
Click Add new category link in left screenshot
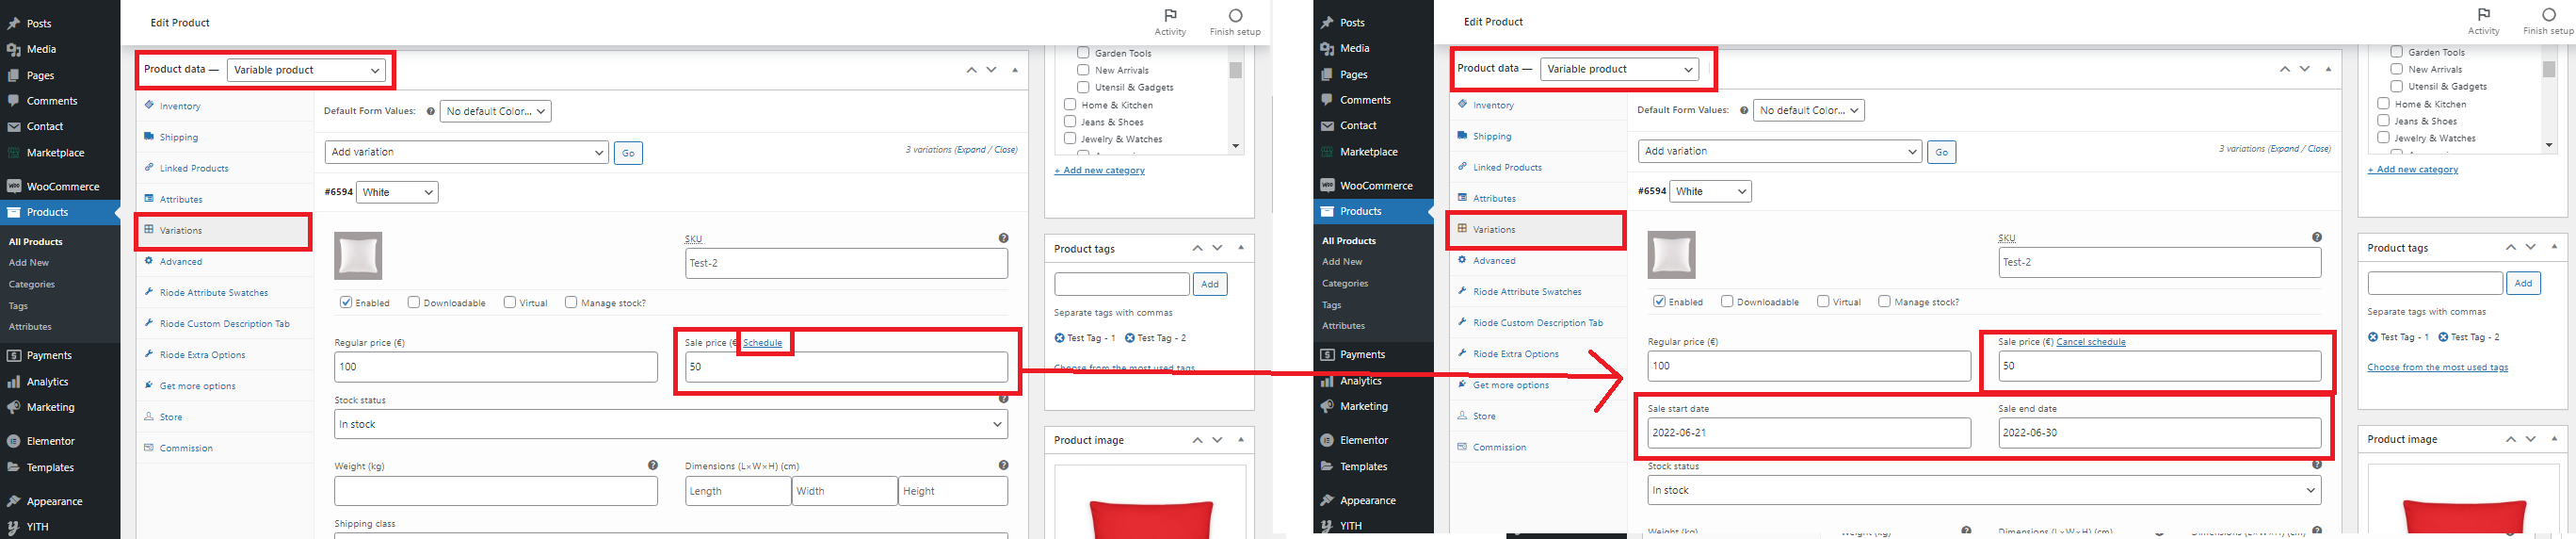1099,170
